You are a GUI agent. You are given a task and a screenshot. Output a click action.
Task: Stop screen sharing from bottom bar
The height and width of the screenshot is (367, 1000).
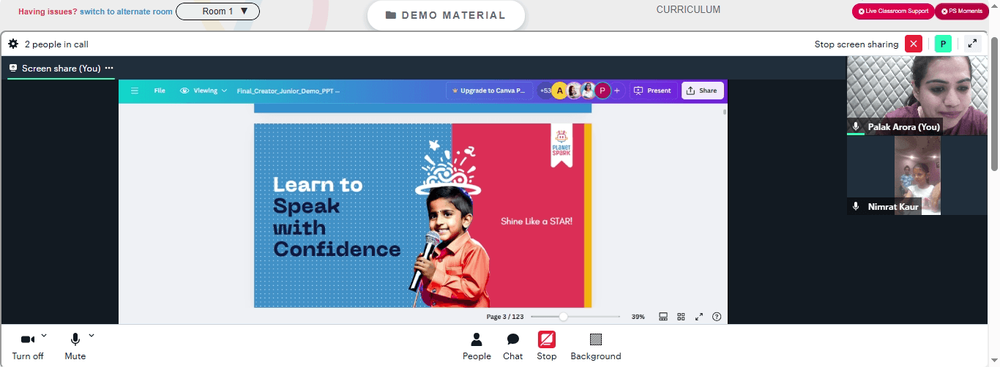pos(547,347)
